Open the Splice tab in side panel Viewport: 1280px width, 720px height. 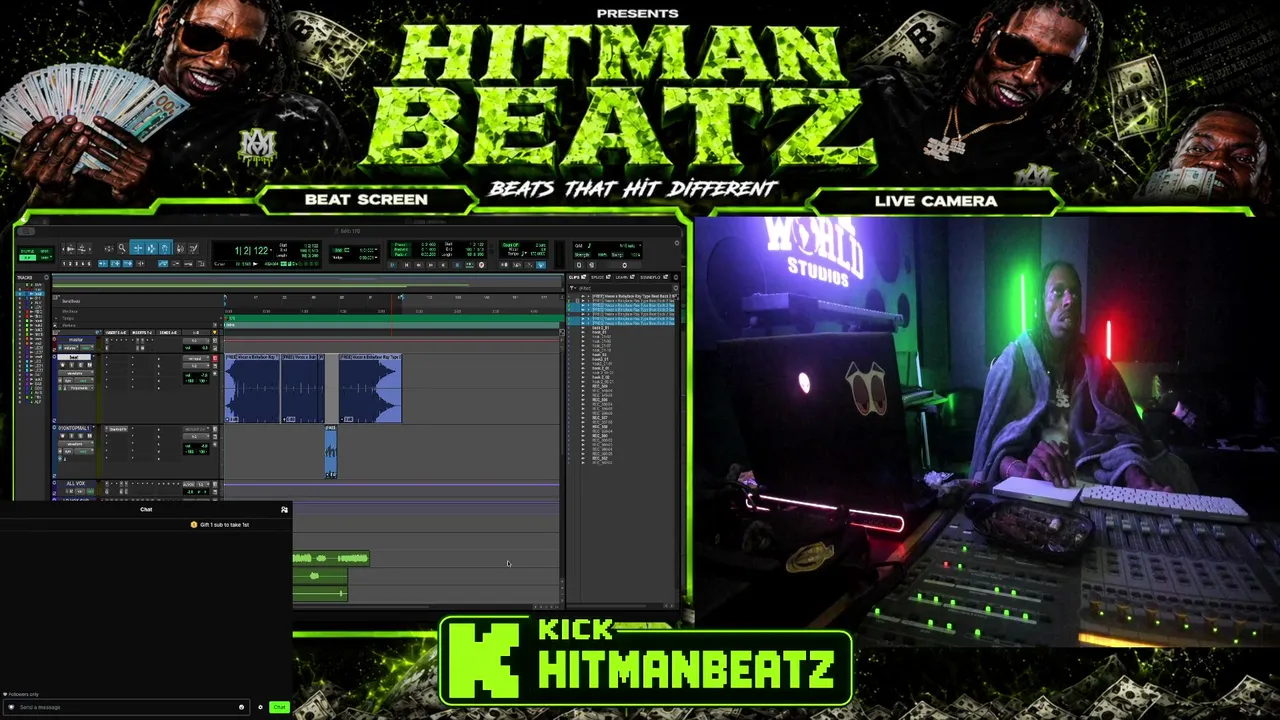click(601, 277)
